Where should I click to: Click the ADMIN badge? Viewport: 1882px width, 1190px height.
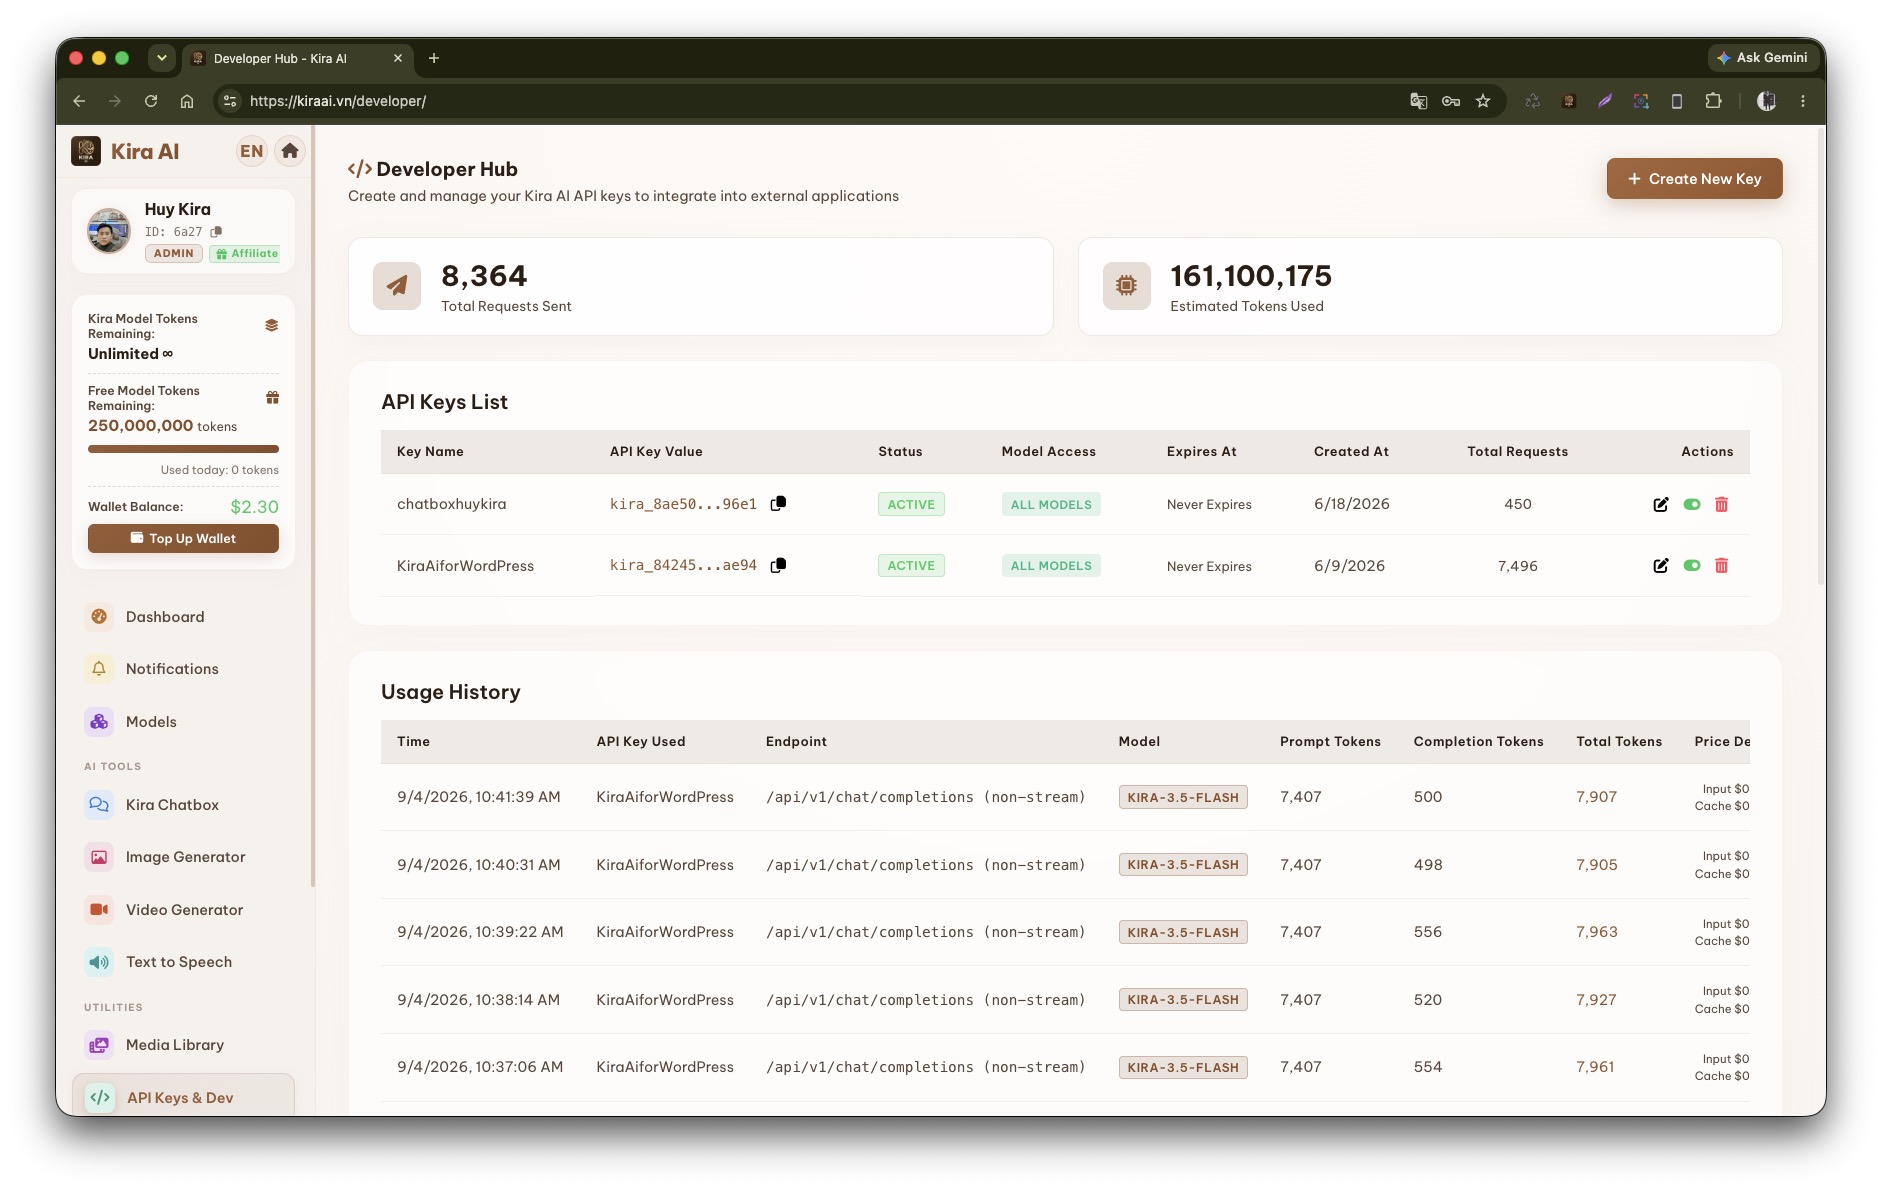(x=174, y=254)
